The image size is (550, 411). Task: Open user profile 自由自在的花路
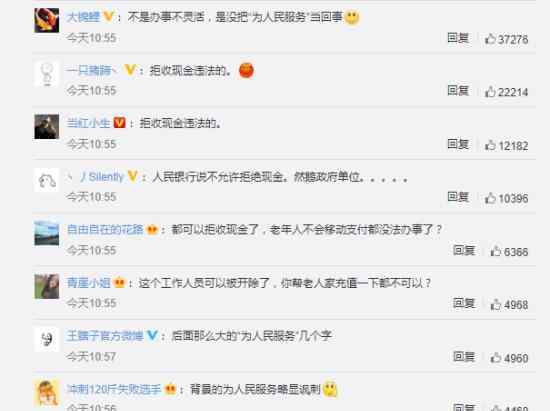click(105, 229)
